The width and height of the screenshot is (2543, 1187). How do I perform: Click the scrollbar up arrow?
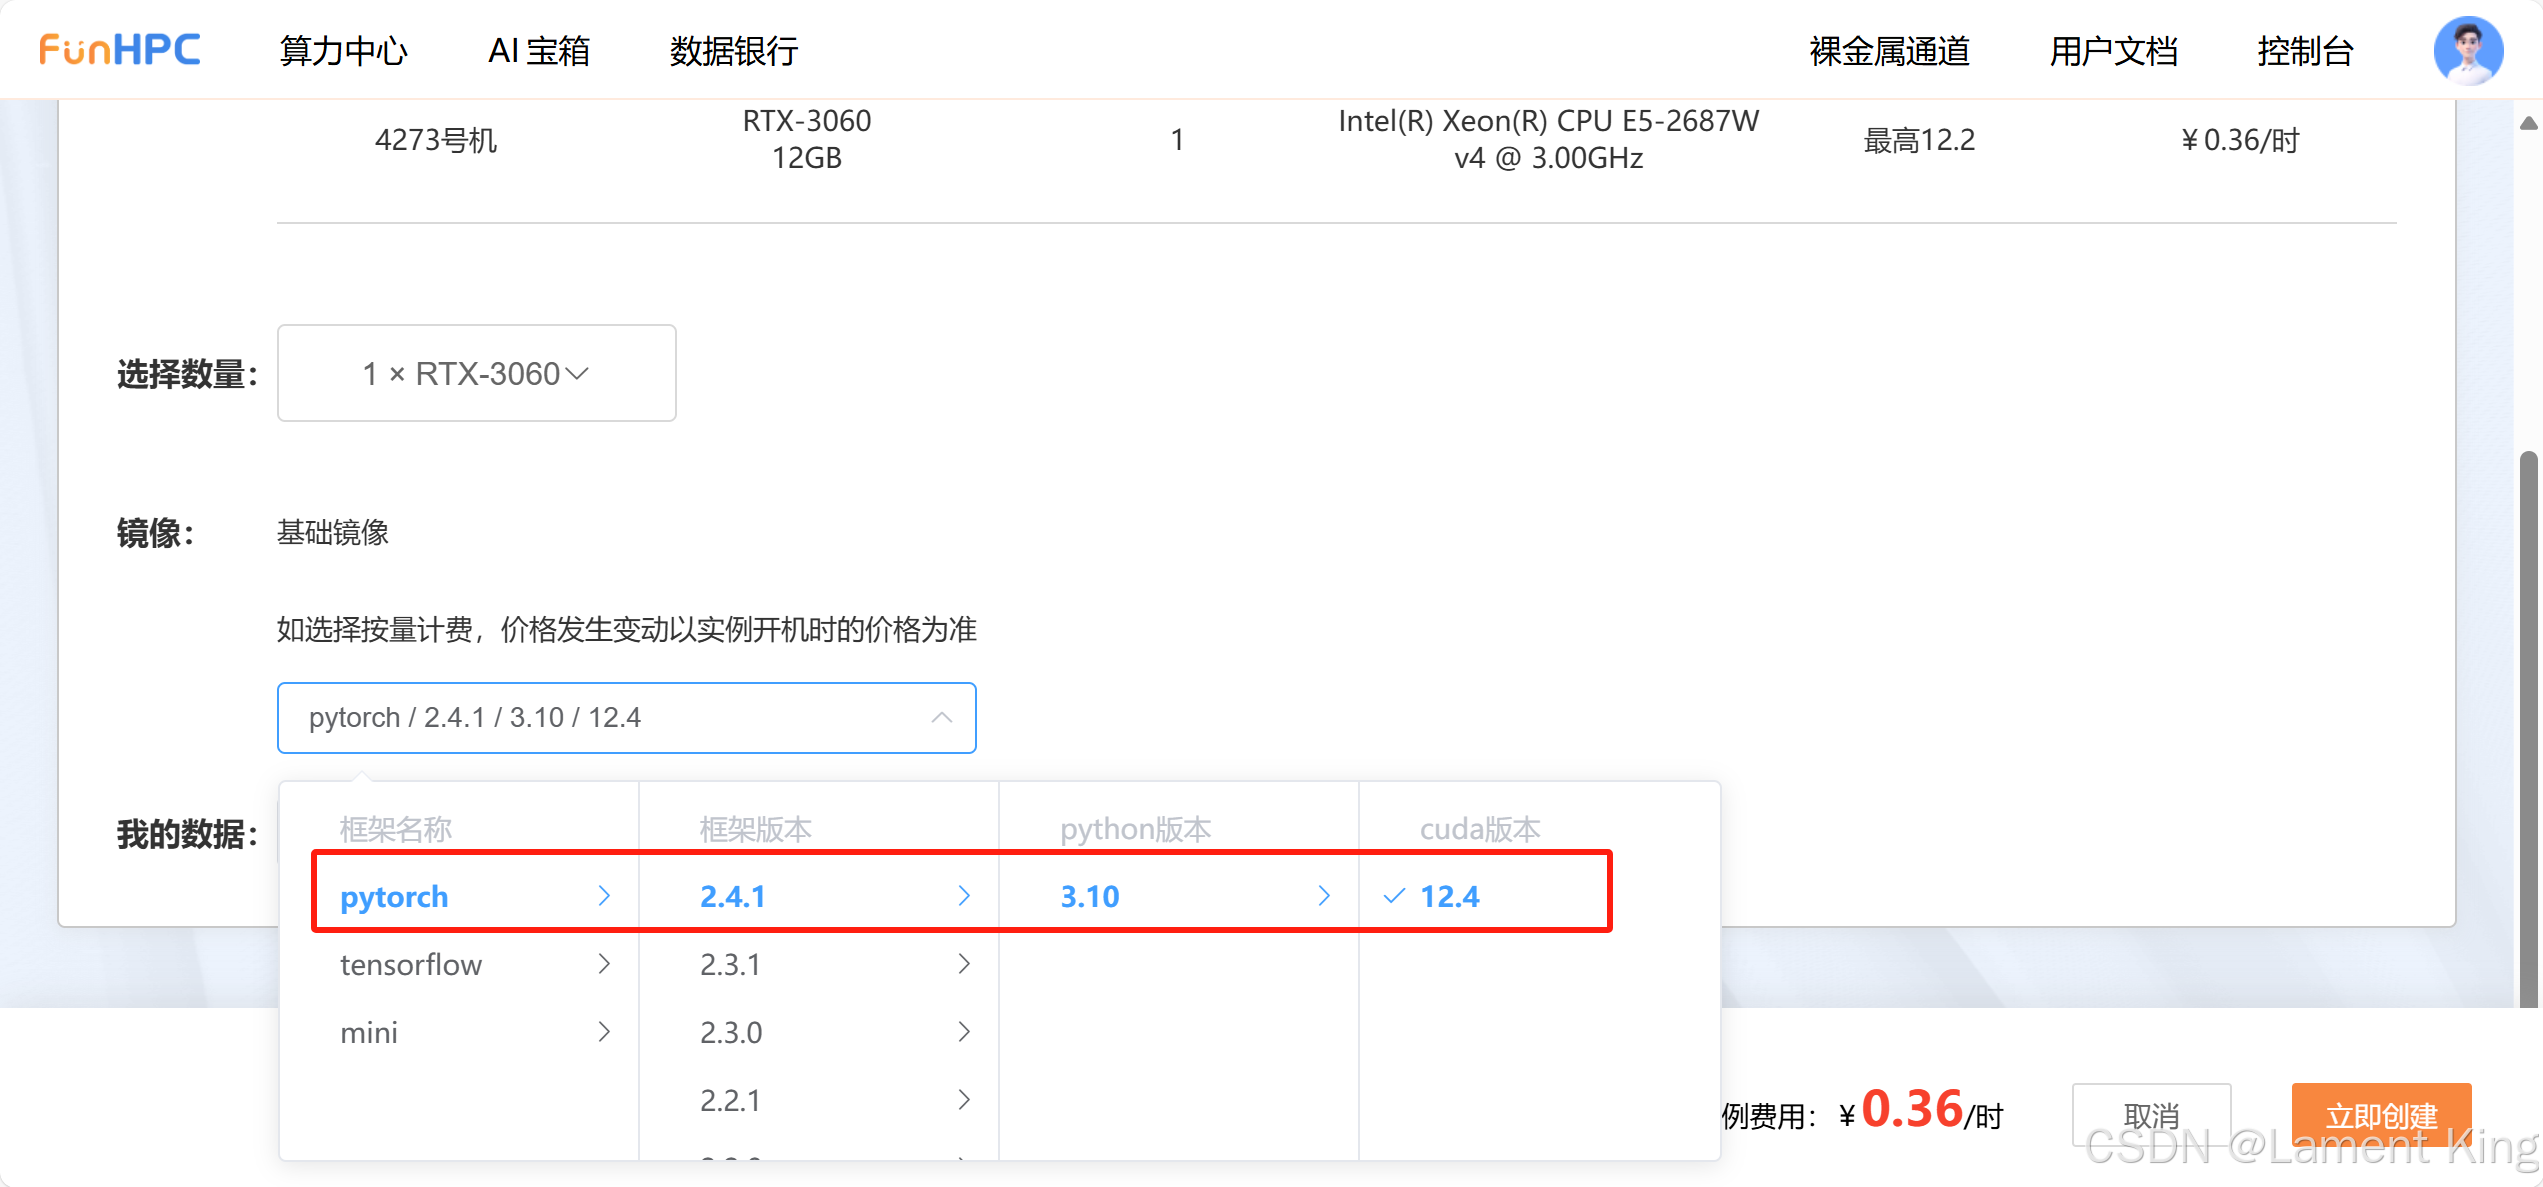coord(2528,123)
